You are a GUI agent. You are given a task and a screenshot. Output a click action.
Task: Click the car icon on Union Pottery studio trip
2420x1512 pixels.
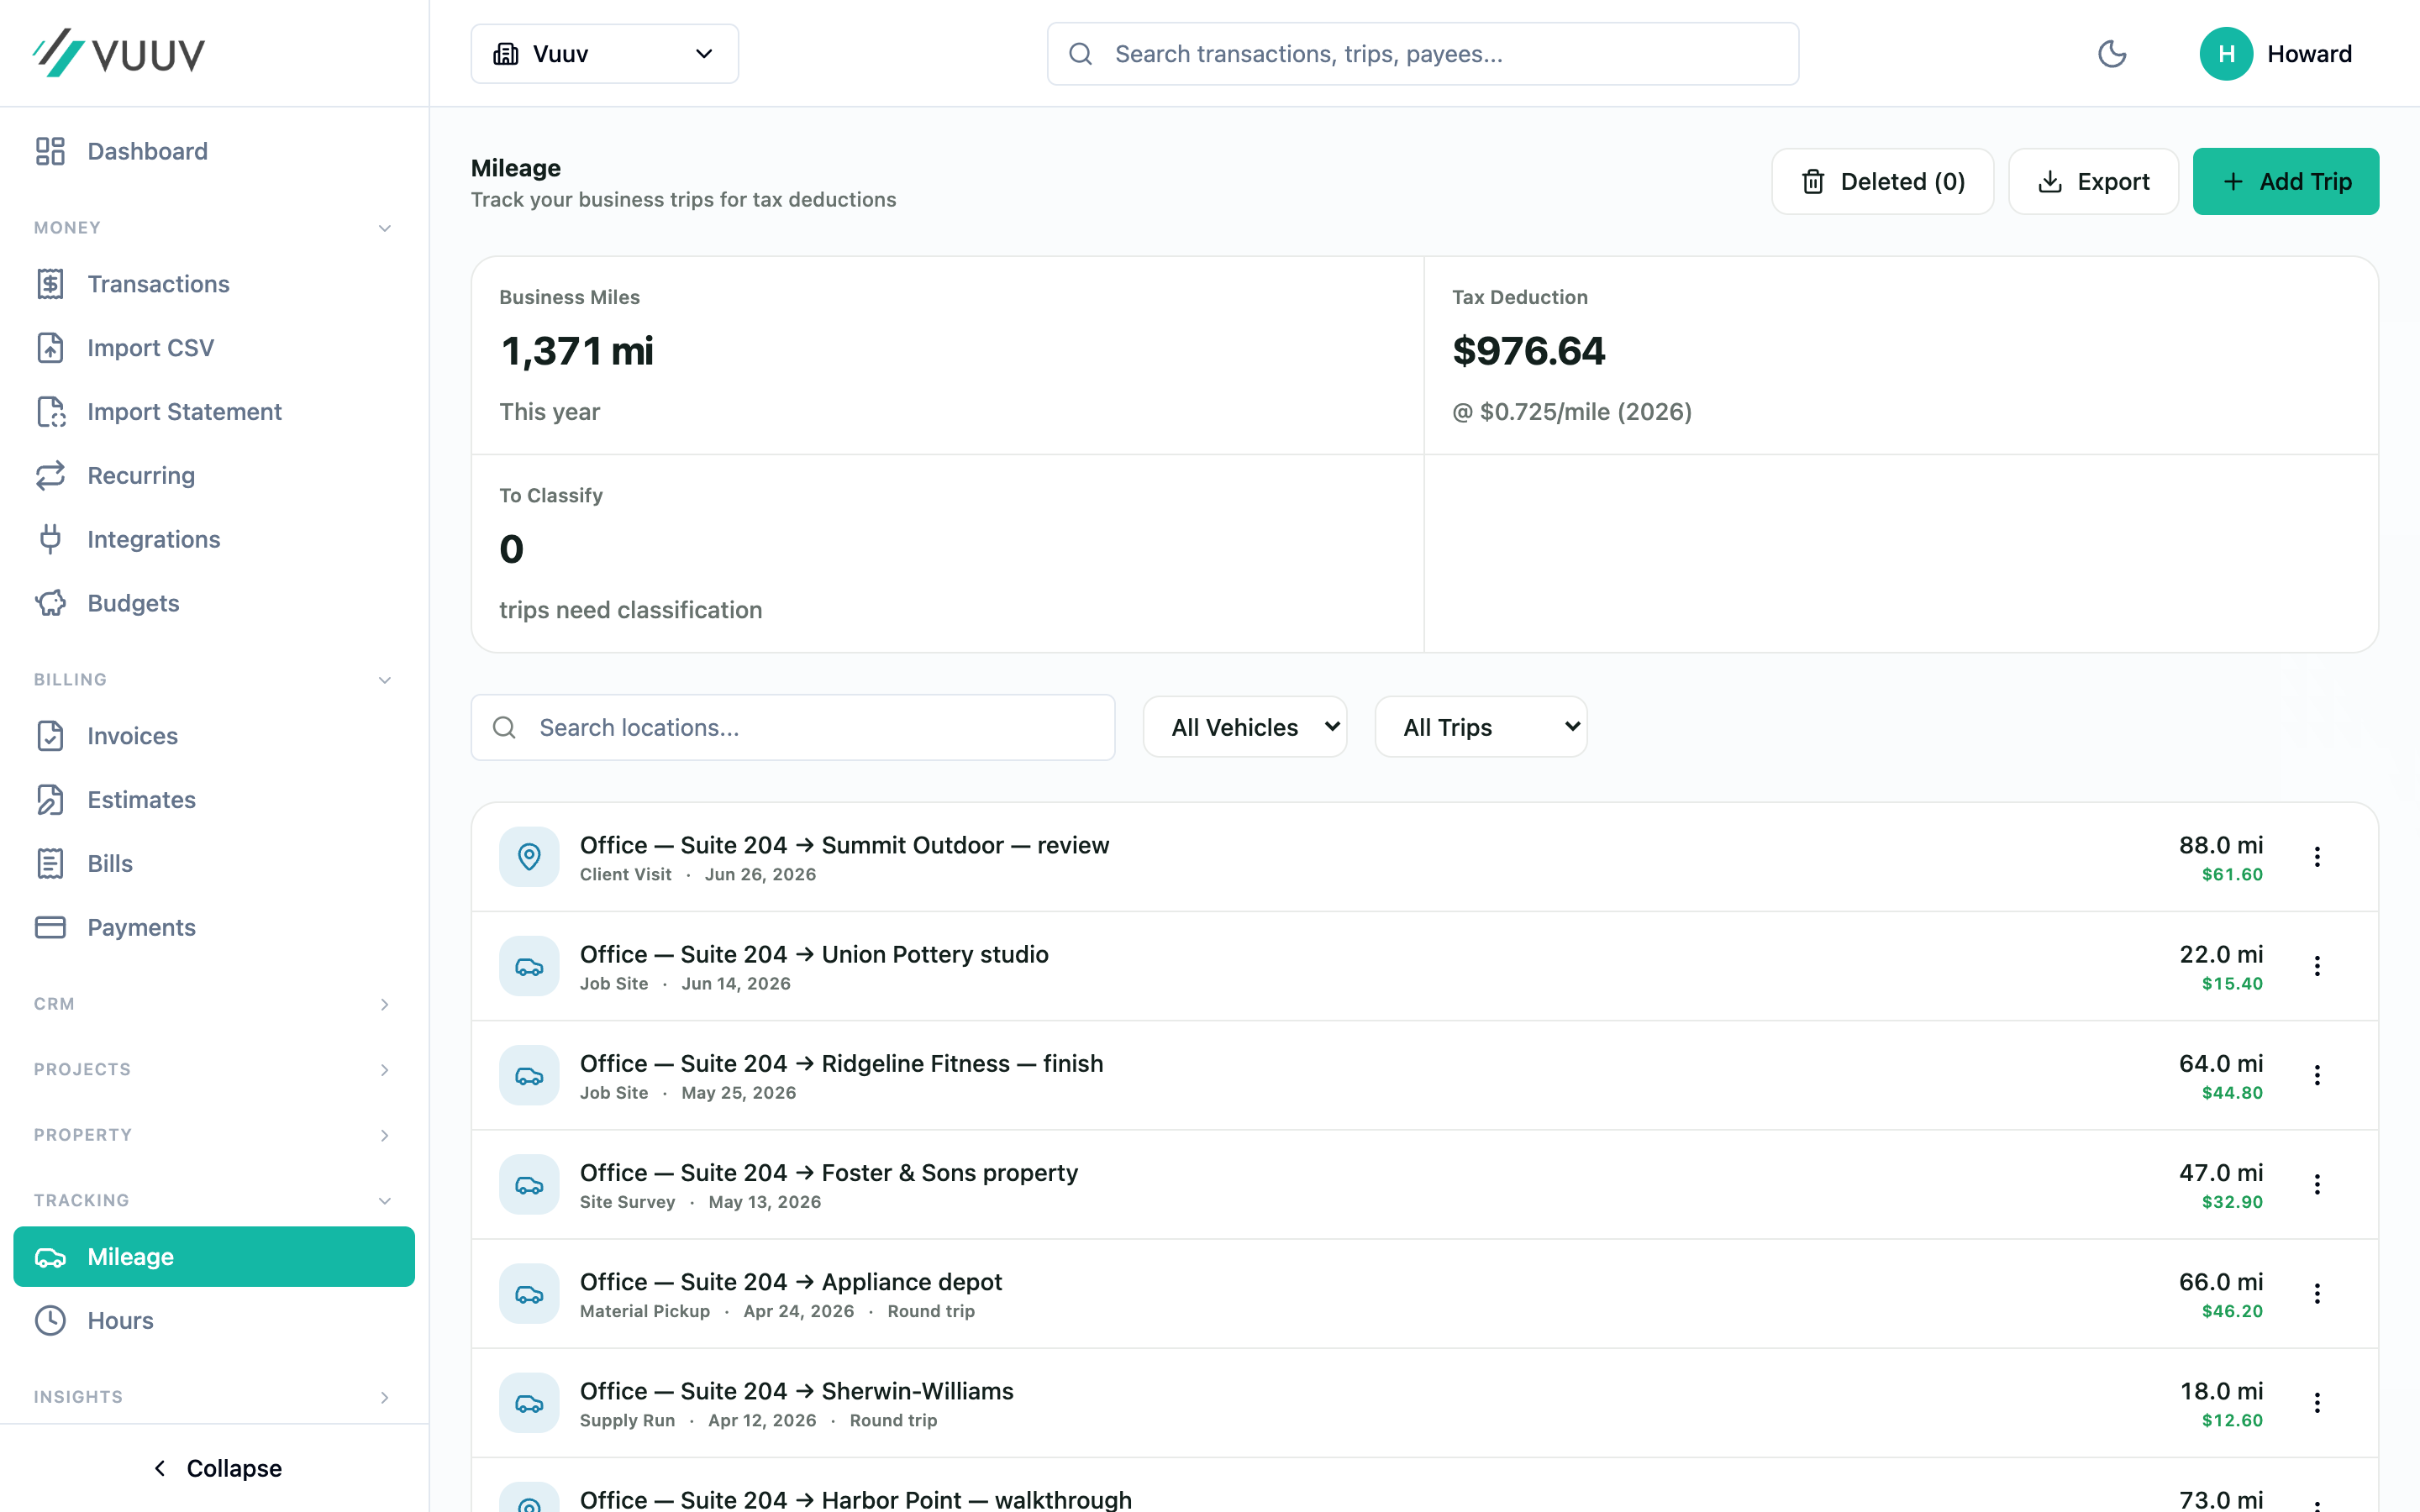pyautogui.click(x=529, y=966)
